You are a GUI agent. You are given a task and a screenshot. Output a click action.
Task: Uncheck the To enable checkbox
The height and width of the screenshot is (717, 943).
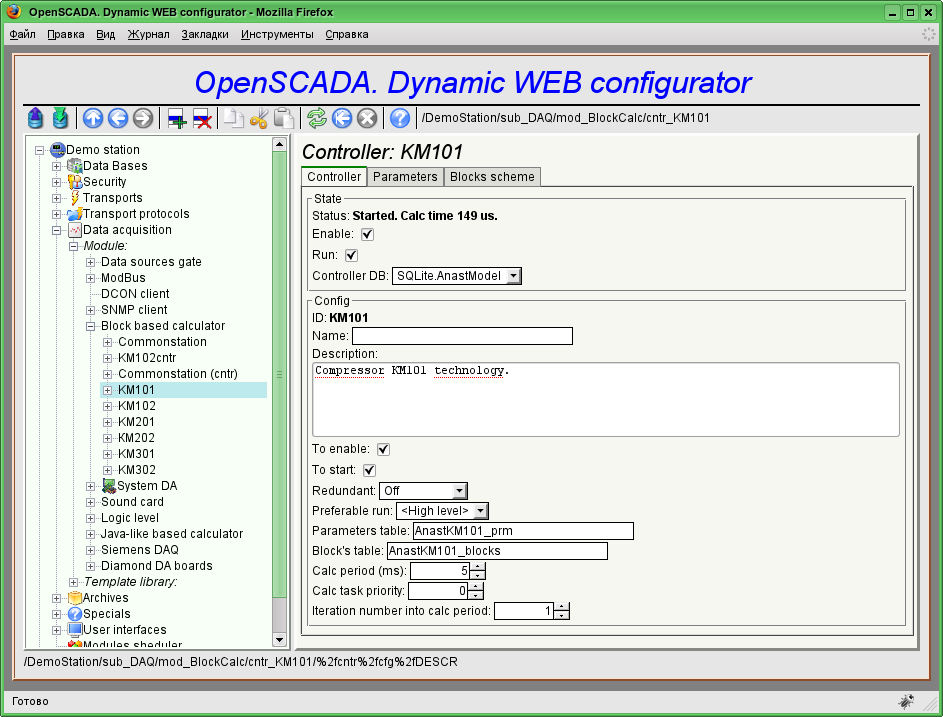point(383,449)
